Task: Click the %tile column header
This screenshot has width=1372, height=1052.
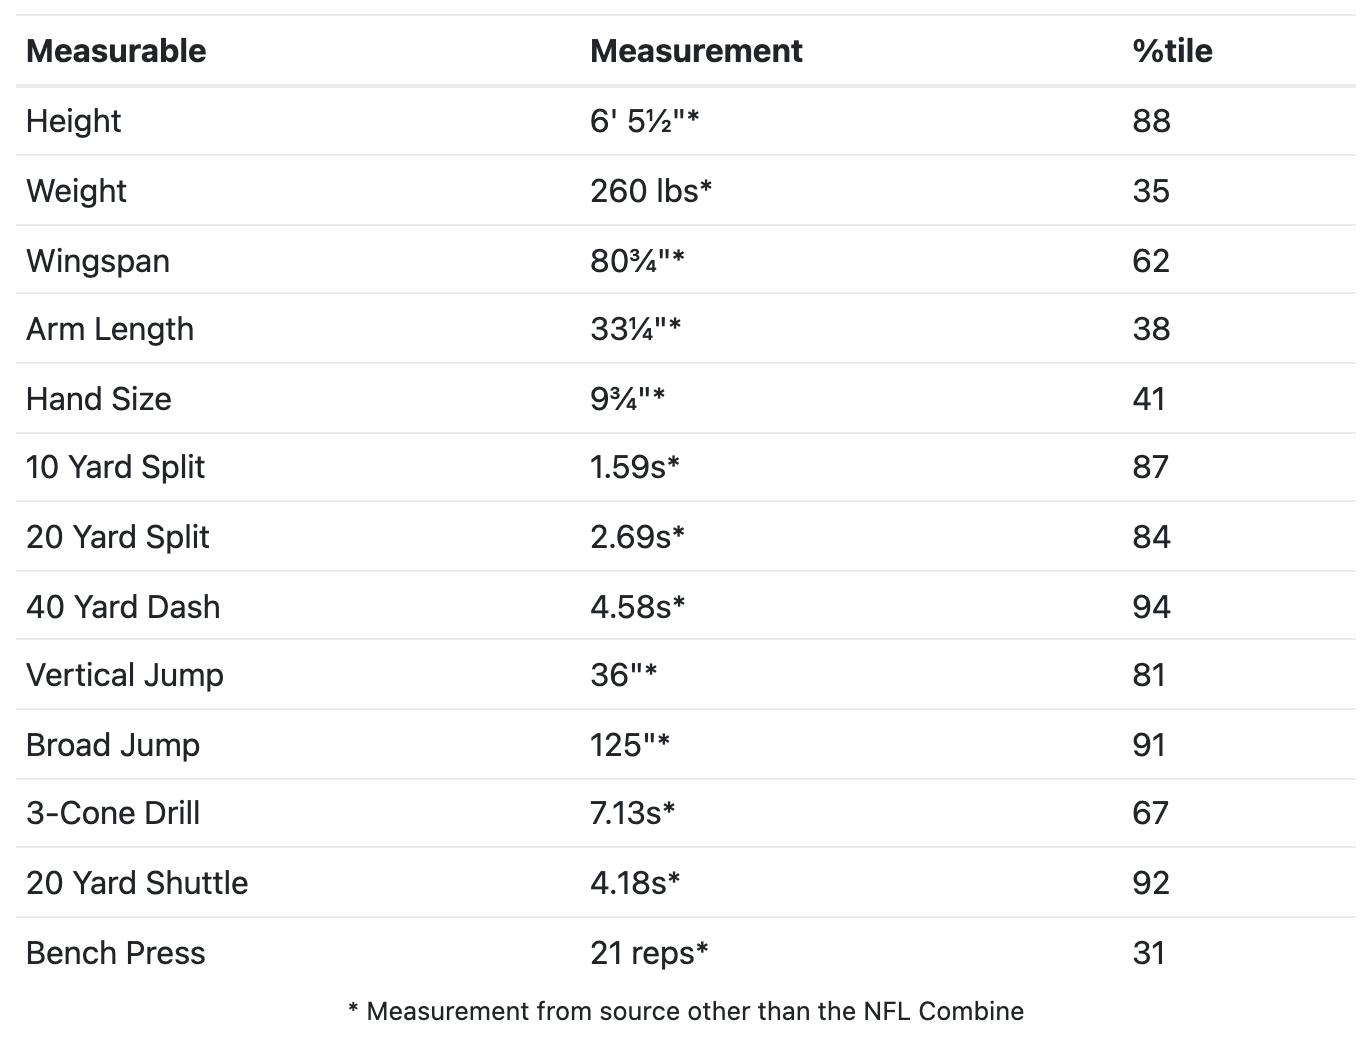Action: [x=1172, y=51]
